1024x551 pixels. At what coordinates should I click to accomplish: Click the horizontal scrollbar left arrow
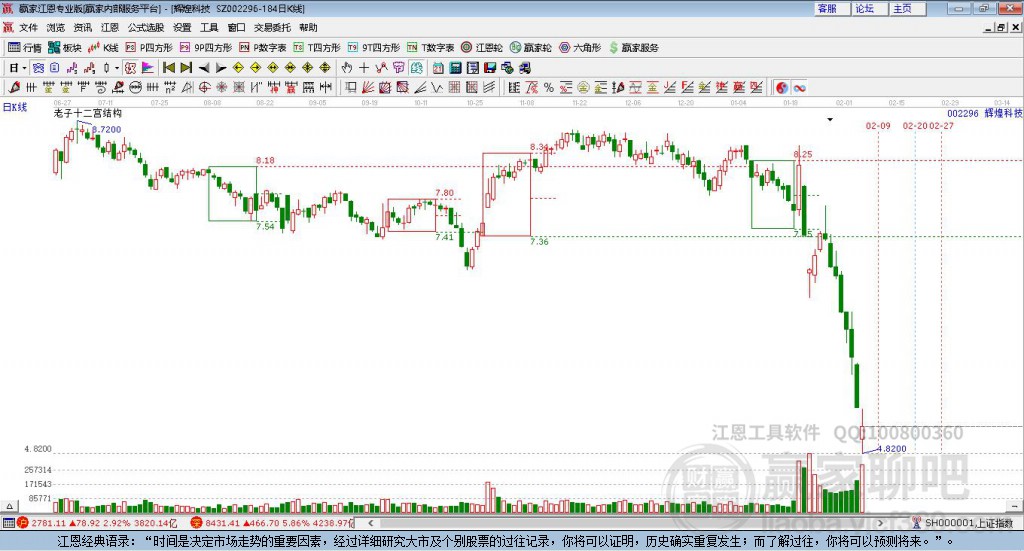pyautogui.click(x=370, y=523)
